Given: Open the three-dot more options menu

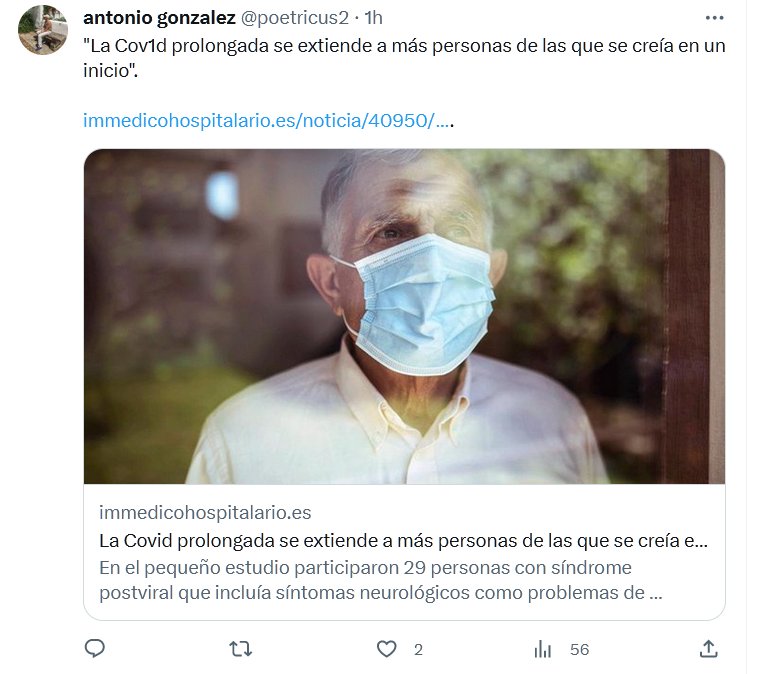Looking at the screenshot, I should pos(714,18).
